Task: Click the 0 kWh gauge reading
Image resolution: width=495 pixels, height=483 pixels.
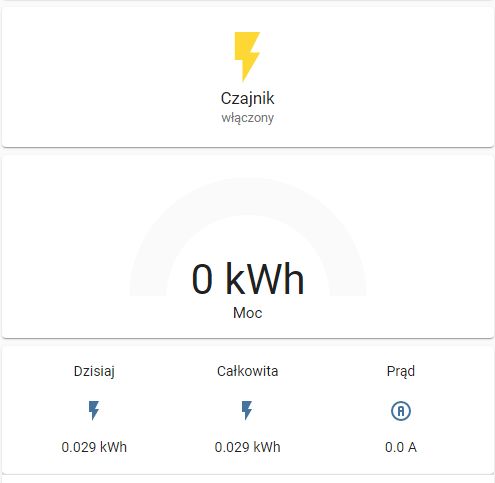Action: [x=248, y=279]
